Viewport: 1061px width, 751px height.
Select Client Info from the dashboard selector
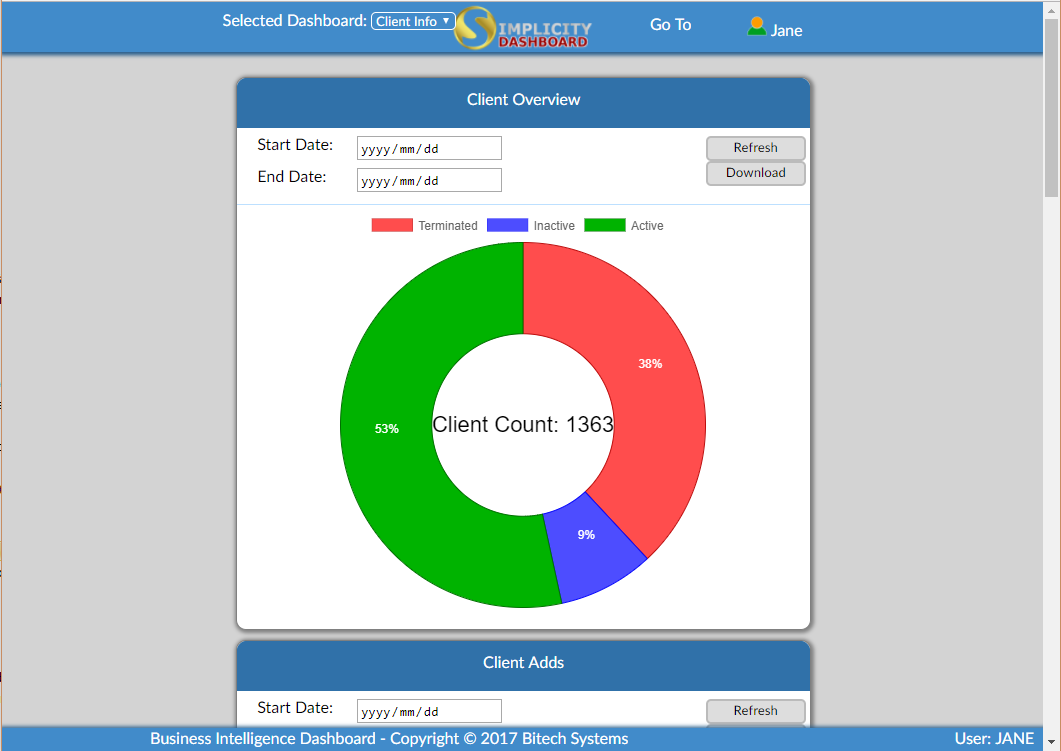412,21
